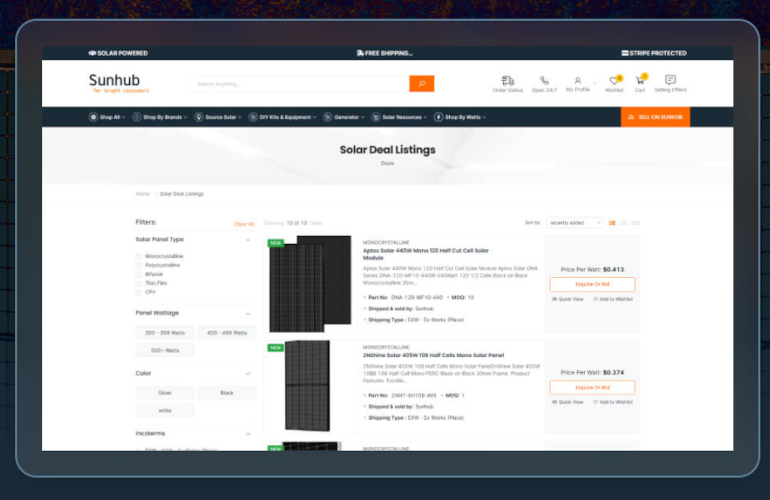Open the Shop By Brands menu
Screen dimensions: 770x500
point(162,117)
